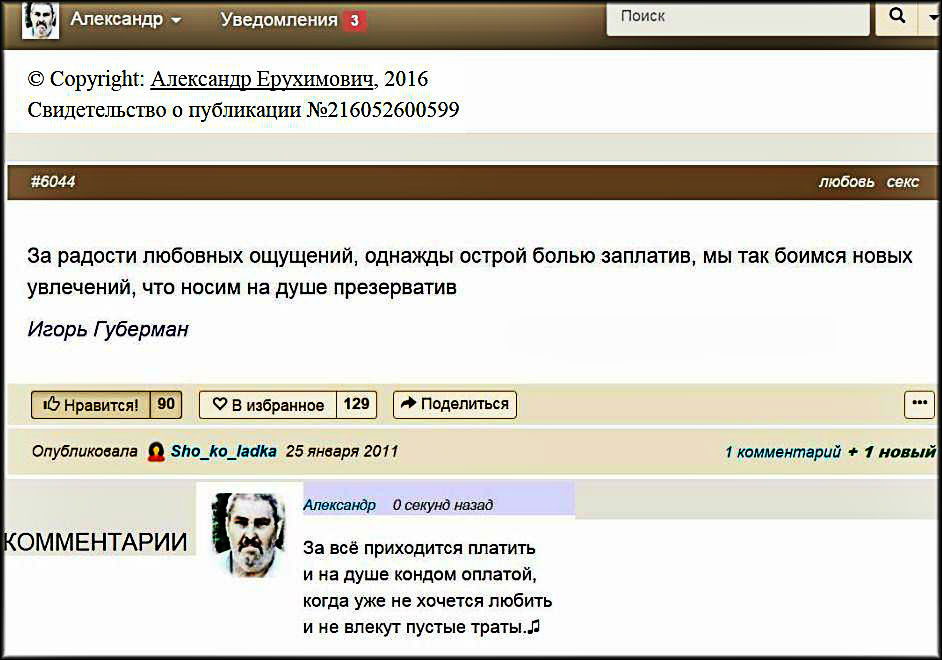Click the red notifications badge 3
Viewport: 942px width, 660px height.
(354, 21)
